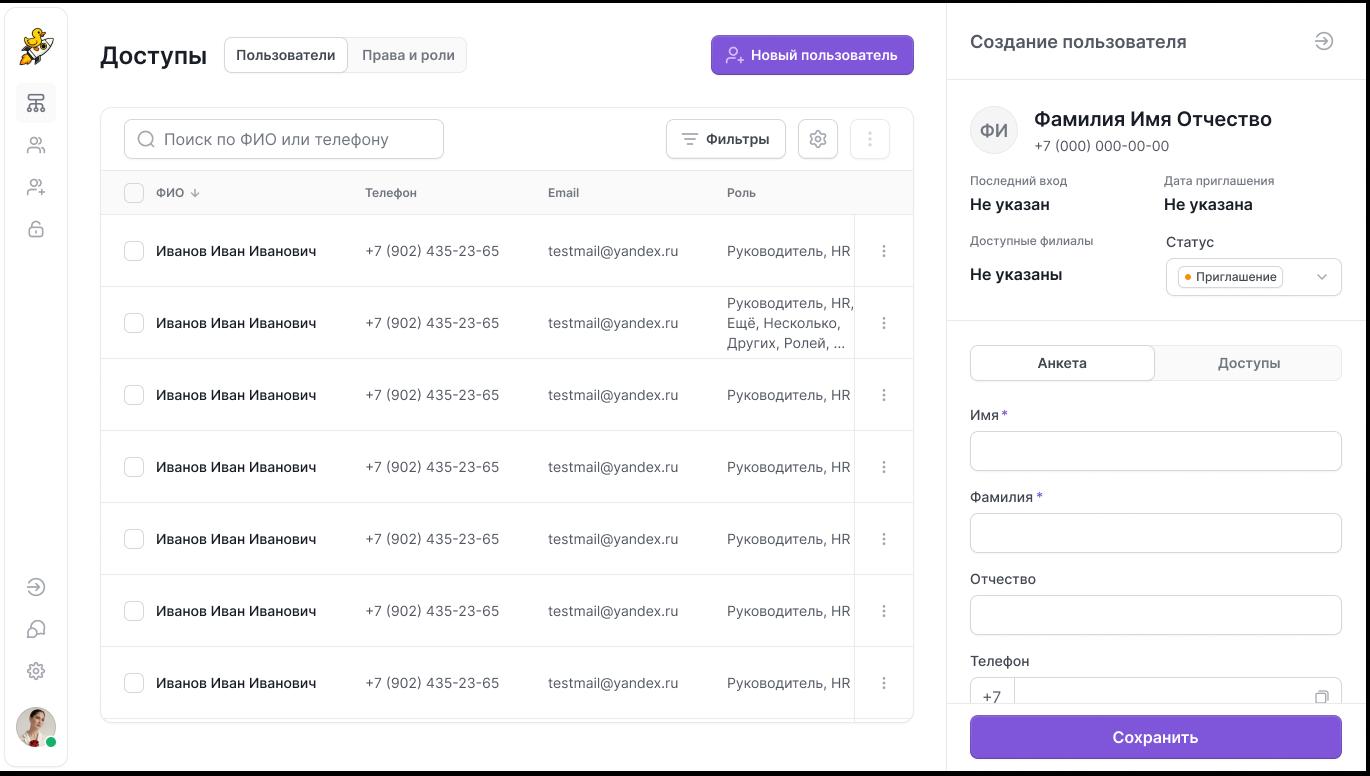
Task: Click the Телефон column header
Action: coord(391,193)
